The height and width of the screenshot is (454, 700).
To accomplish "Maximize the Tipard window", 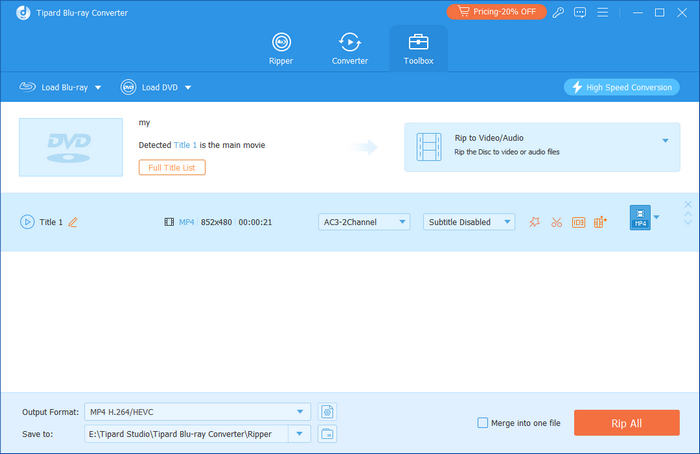I will coord(659,12).
